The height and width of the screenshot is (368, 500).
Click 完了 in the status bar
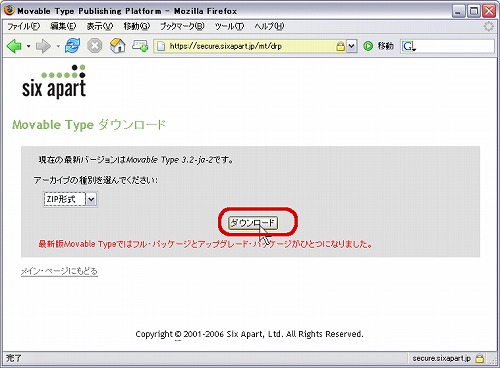click(14, 359)
